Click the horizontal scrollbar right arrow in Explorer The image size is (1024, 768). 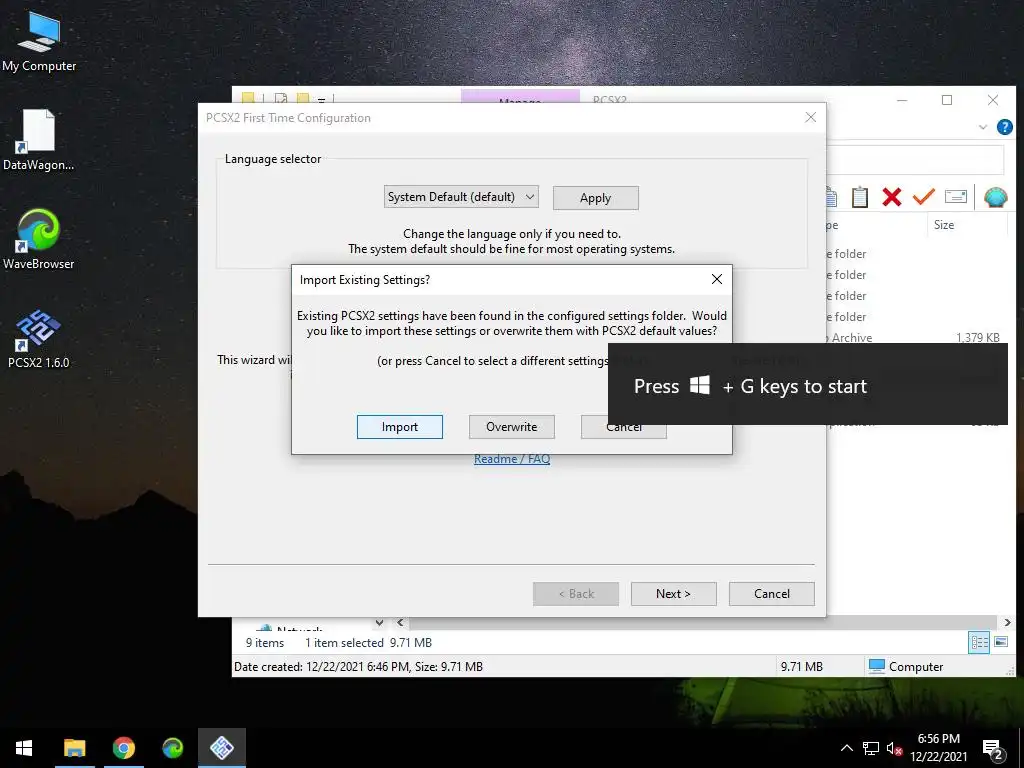coord(1006,622)
